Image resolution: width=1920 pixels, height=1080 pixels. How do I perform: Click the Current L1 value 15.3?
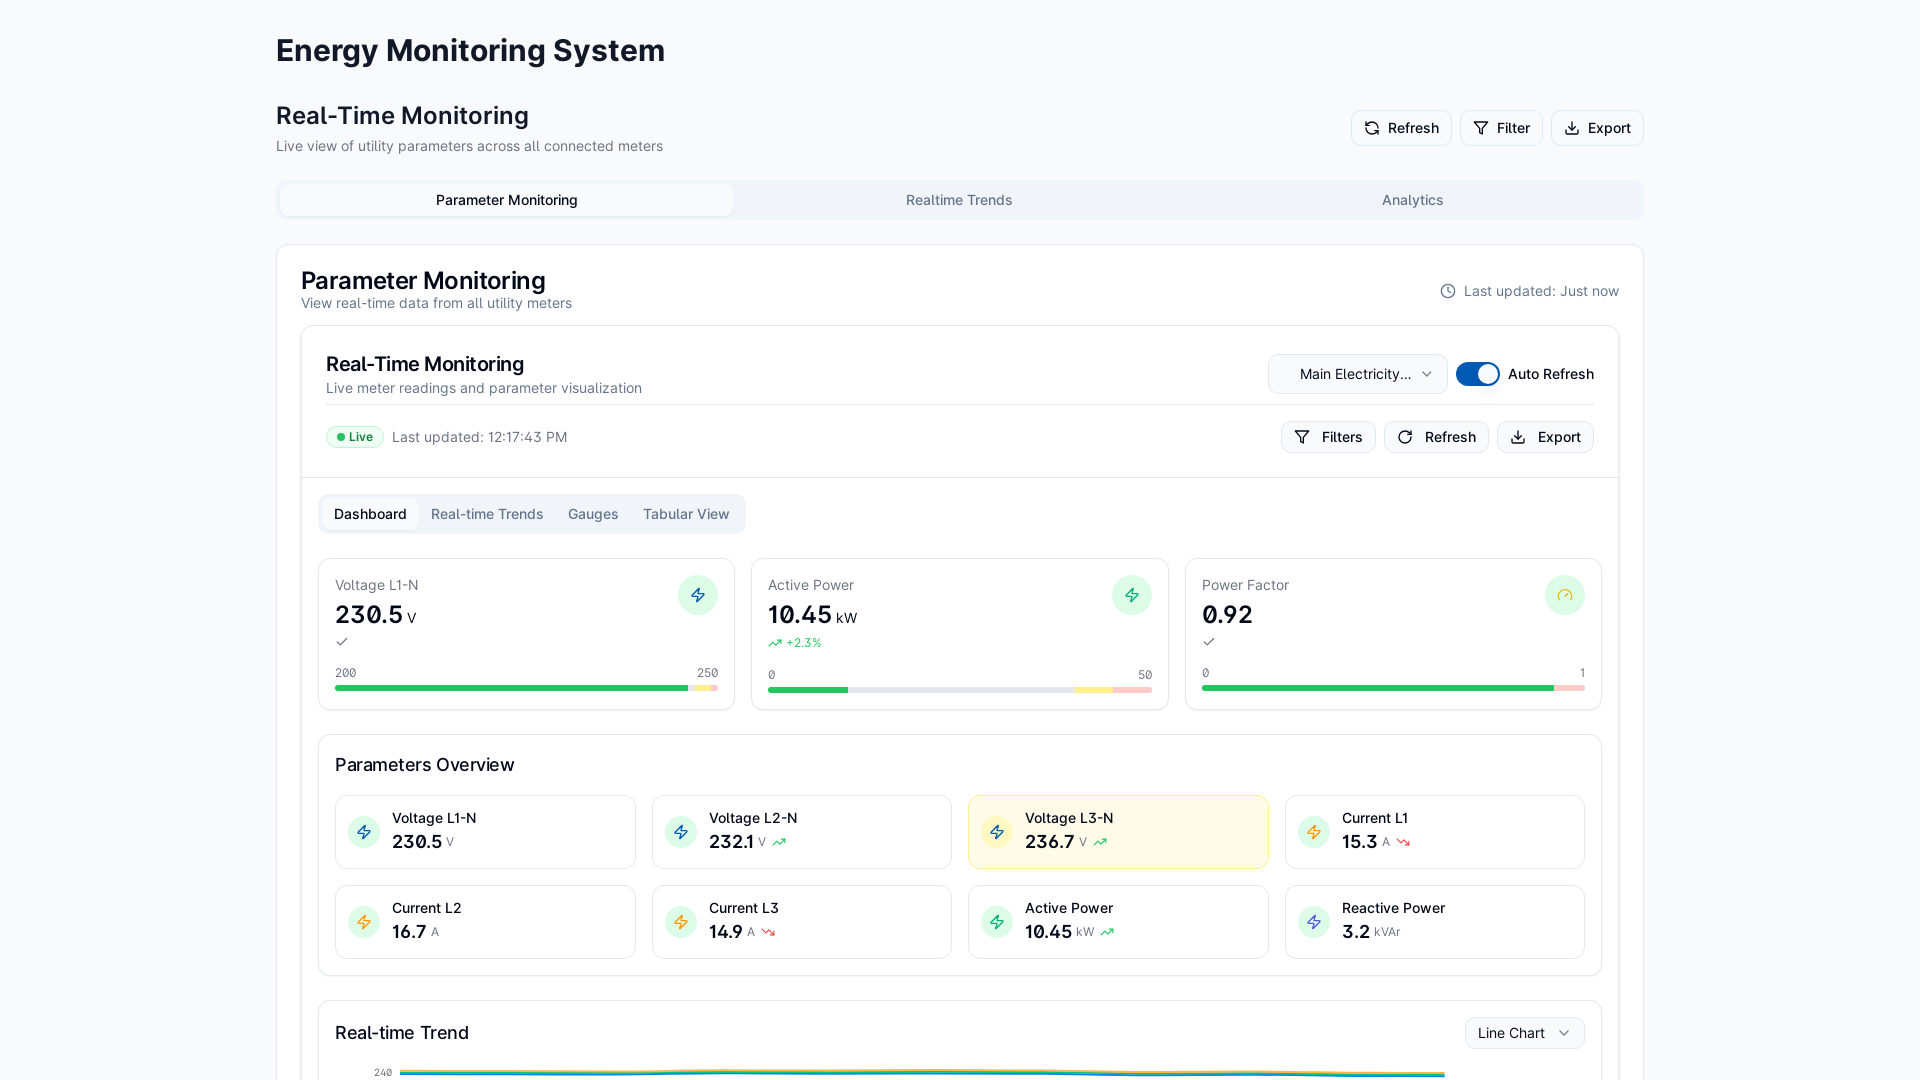[x=1359, y=842]
